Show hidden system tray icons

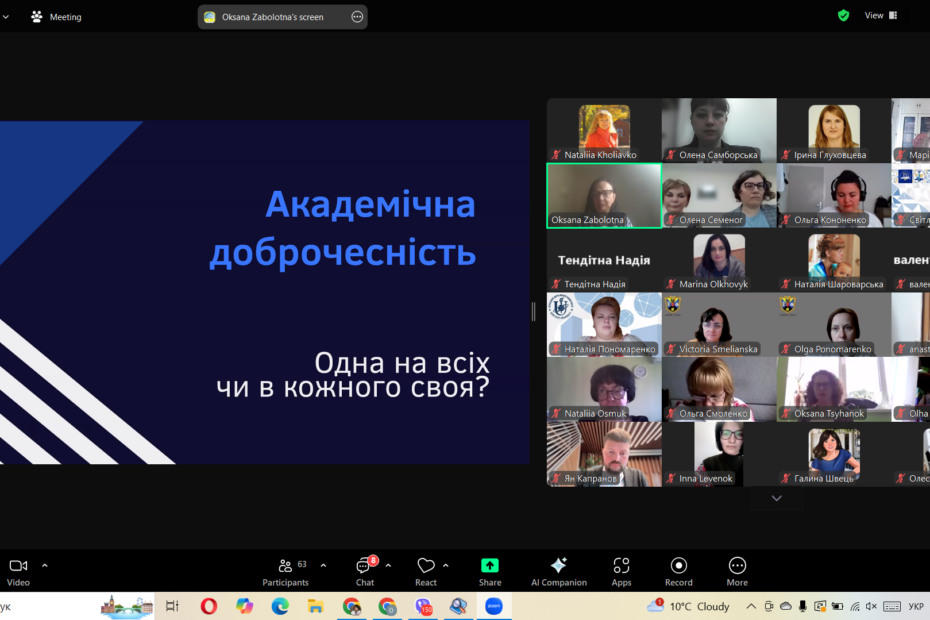(x=751, y=606)
